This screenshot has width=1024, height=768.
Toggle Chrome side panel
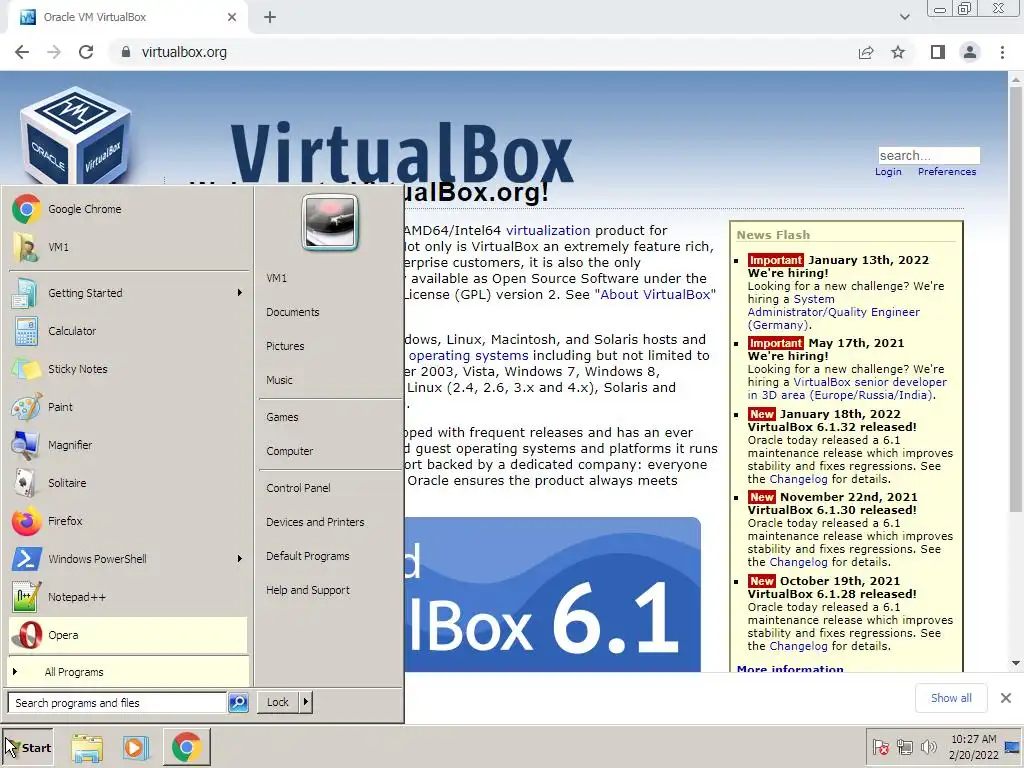pyautogui.click(x=938, y=52)
